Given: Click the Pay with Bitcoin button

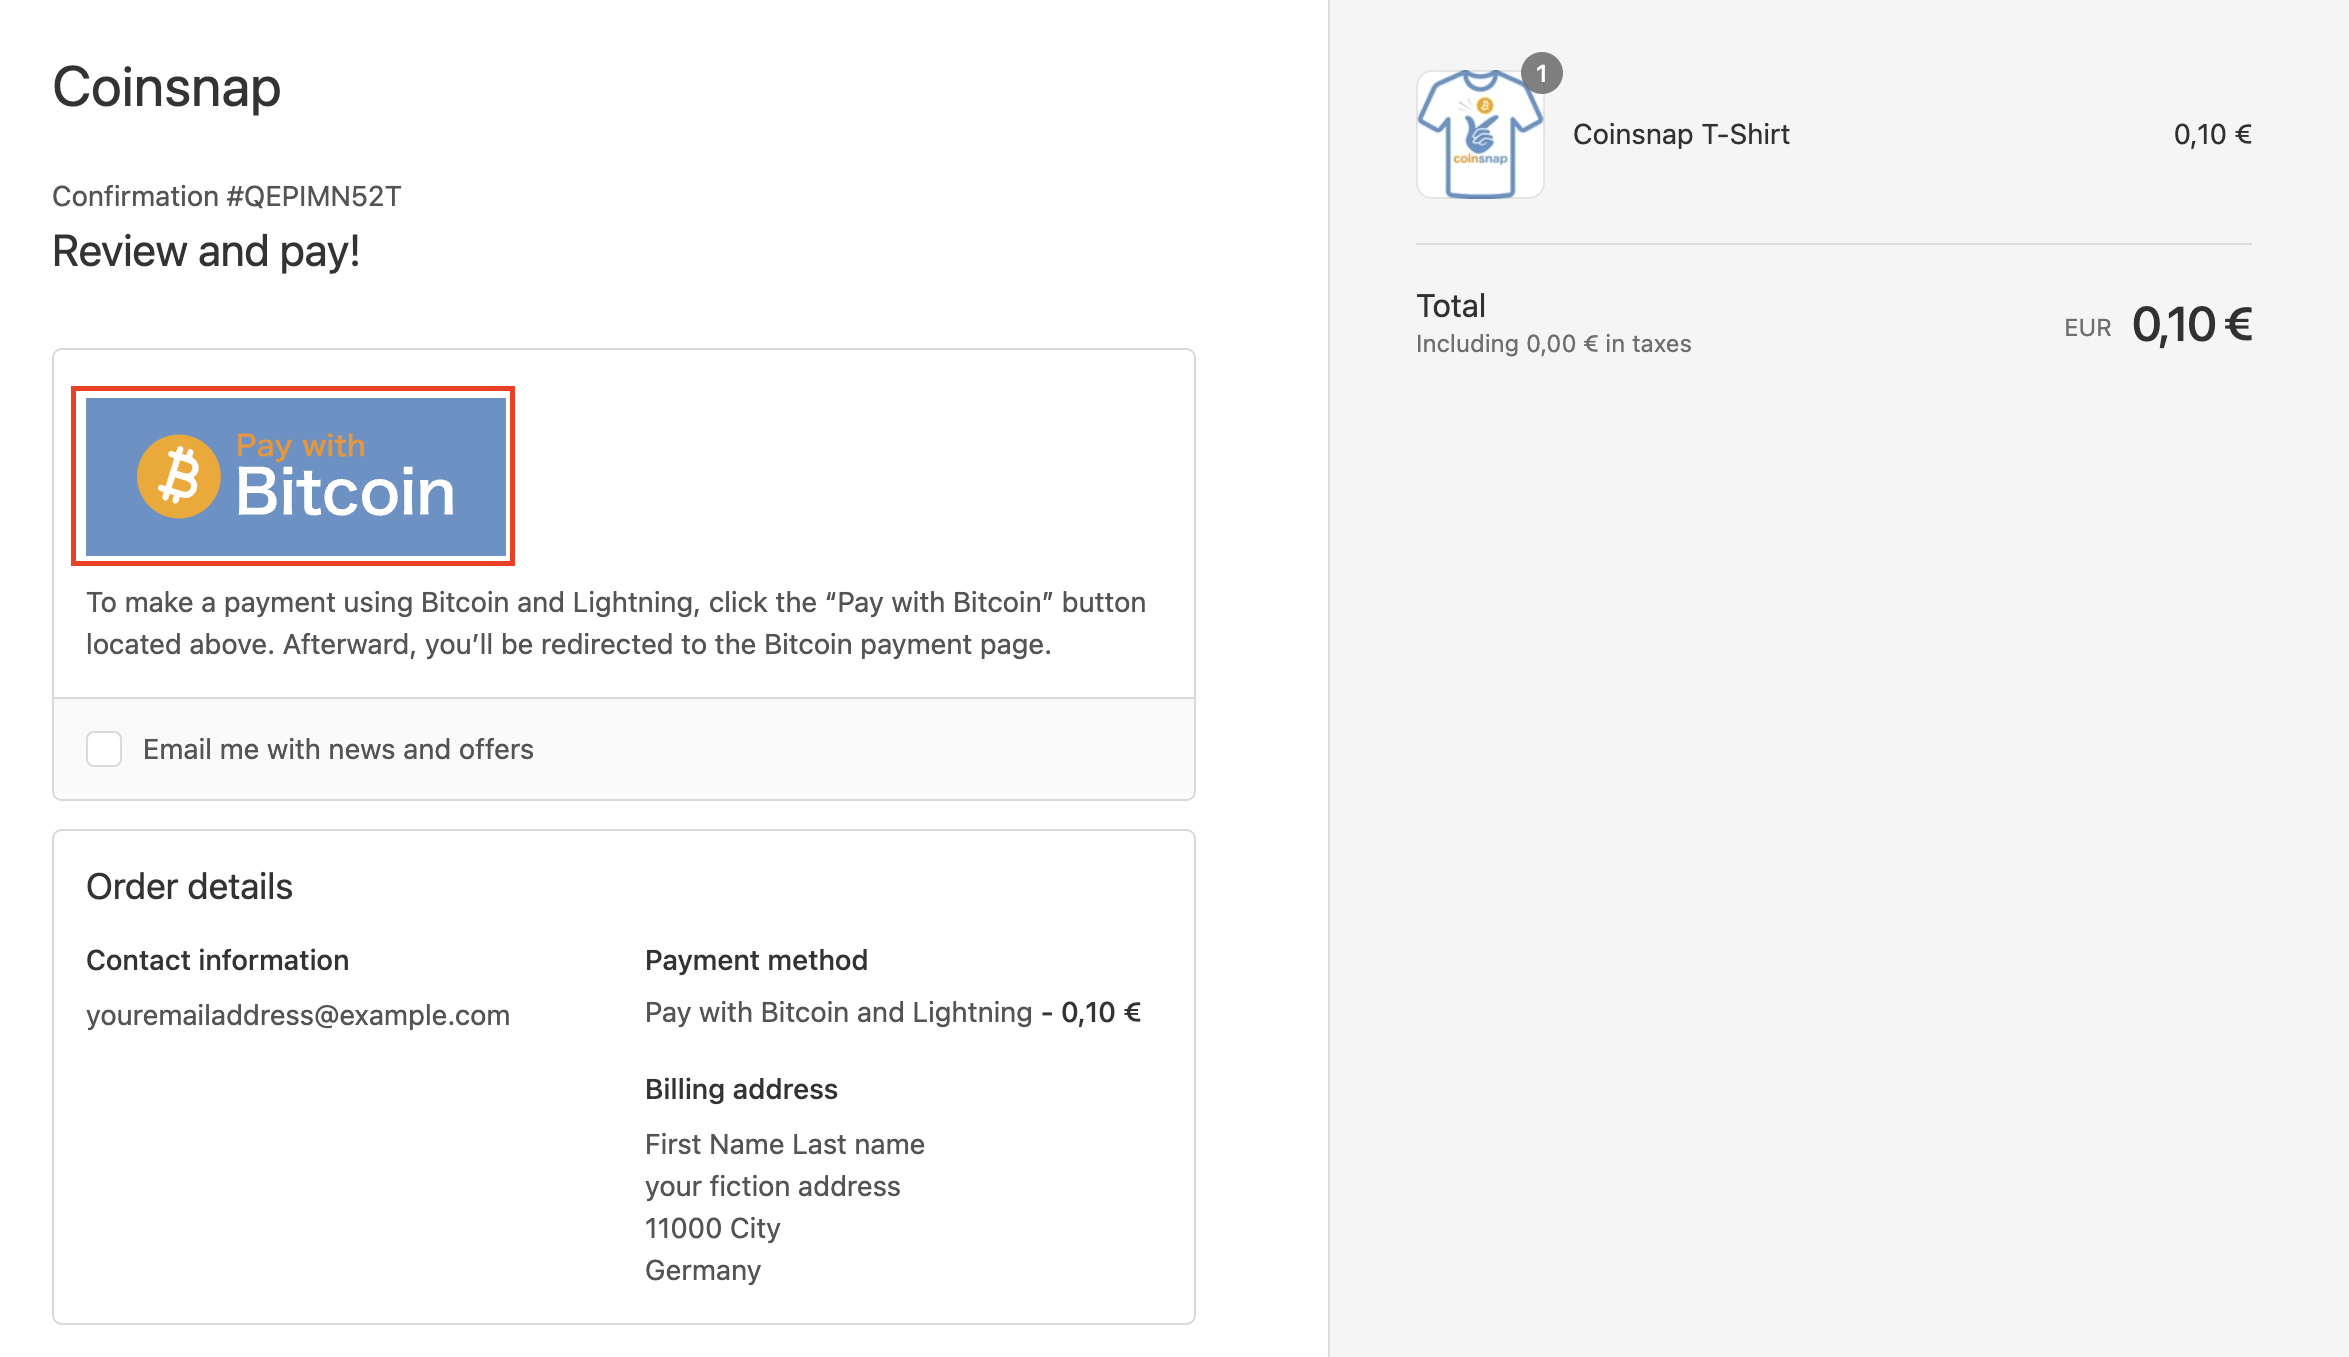Looking at the screenshot, I should pyautogui.click(x=295, y=477).
